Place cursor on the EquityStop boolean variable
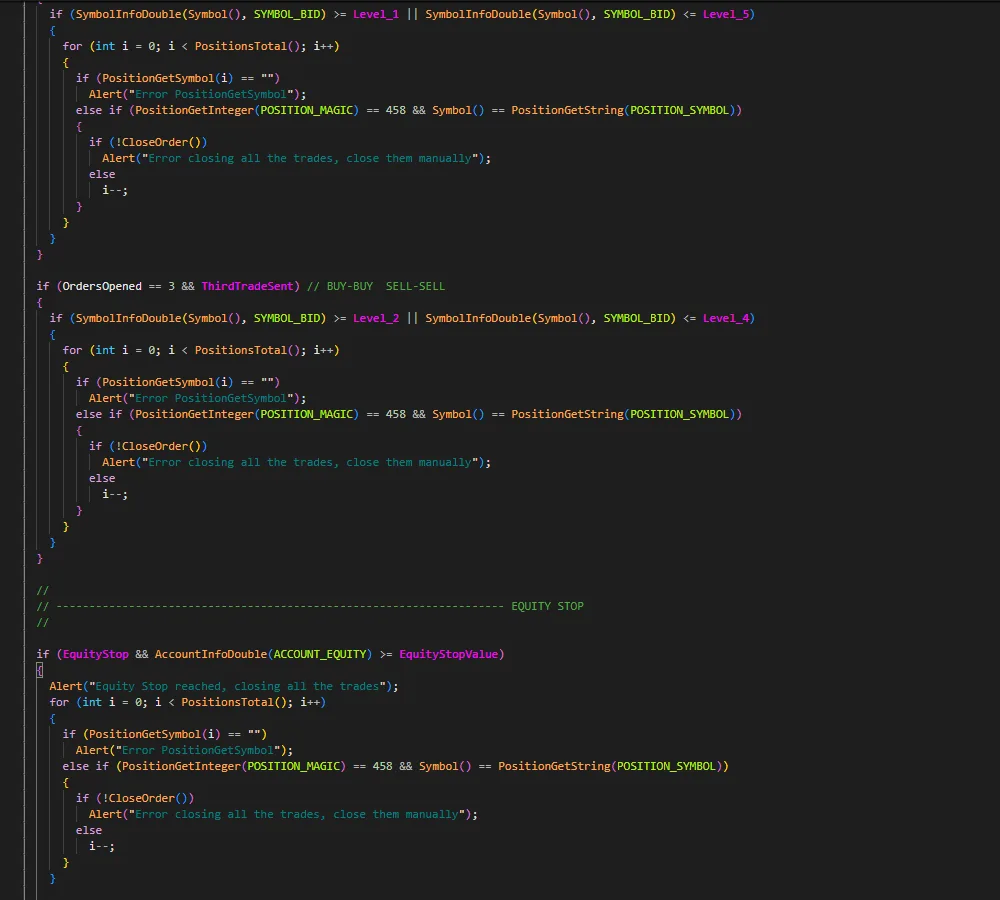 [x=96, y=654]
